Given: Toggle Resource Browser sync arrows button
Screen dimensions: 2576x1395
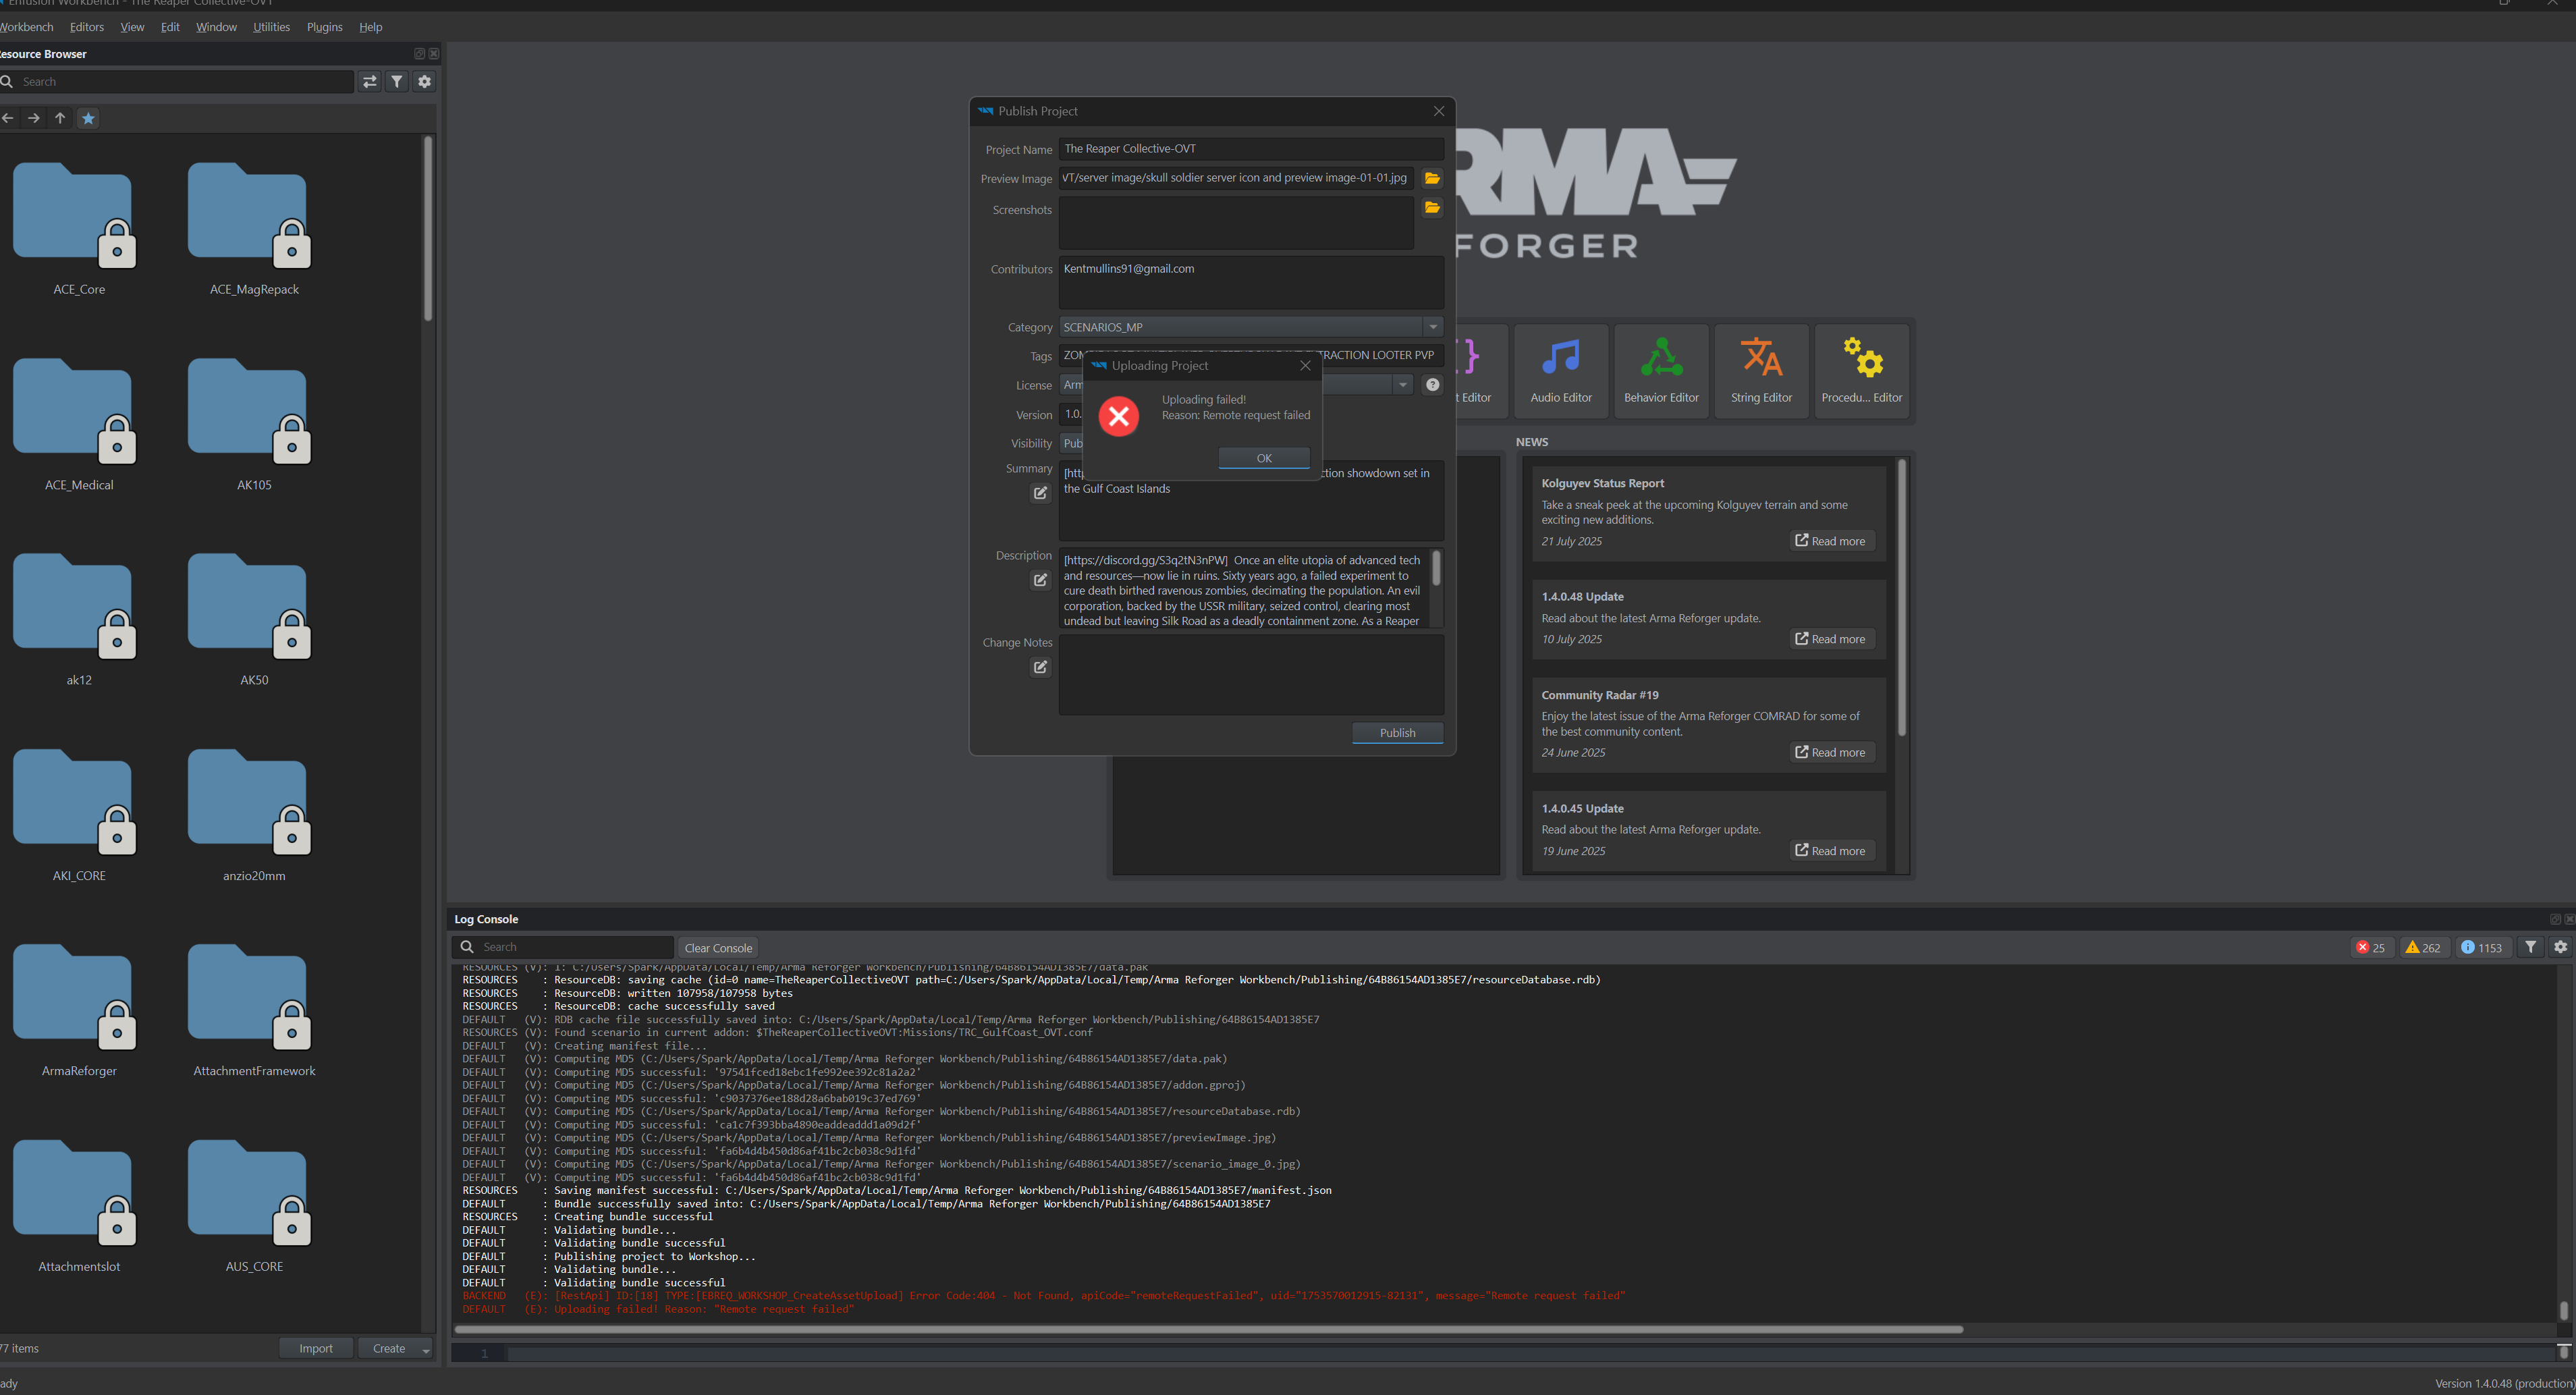Looking at the screenshot, I should (x=370, y=82).
